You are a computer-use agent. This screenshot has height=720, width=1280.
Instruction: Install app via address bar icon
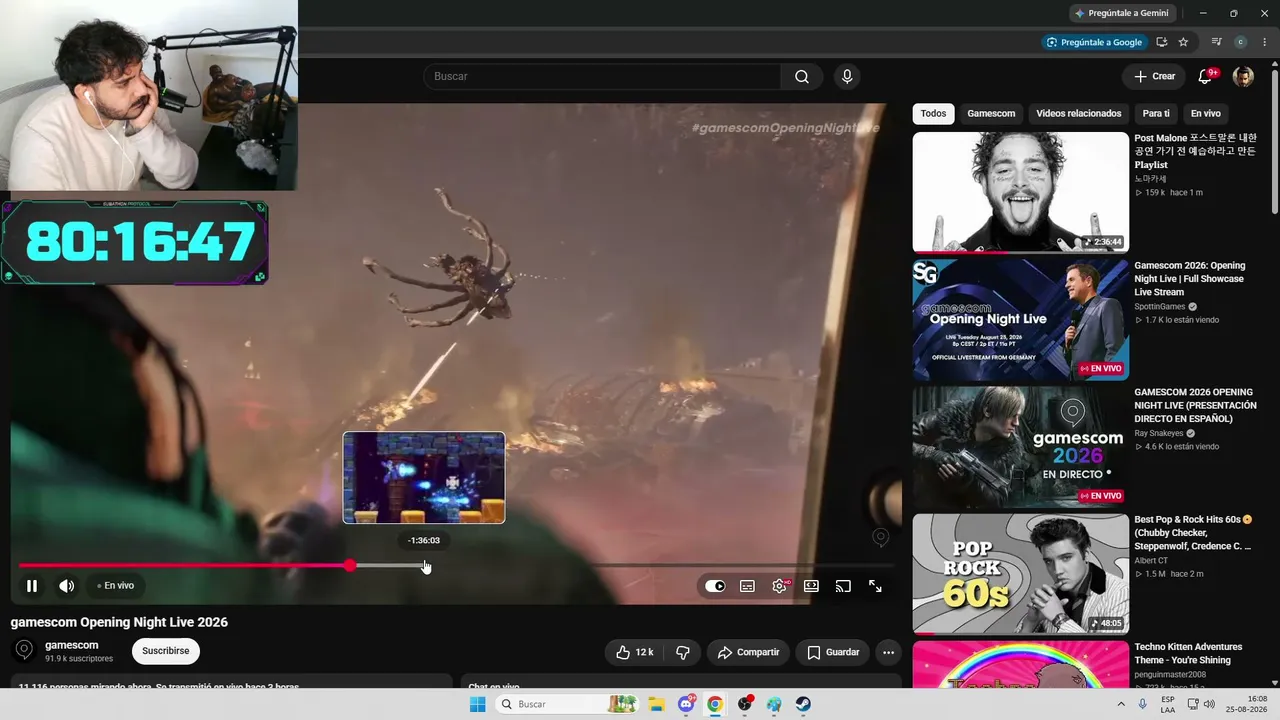[1162, 42]
